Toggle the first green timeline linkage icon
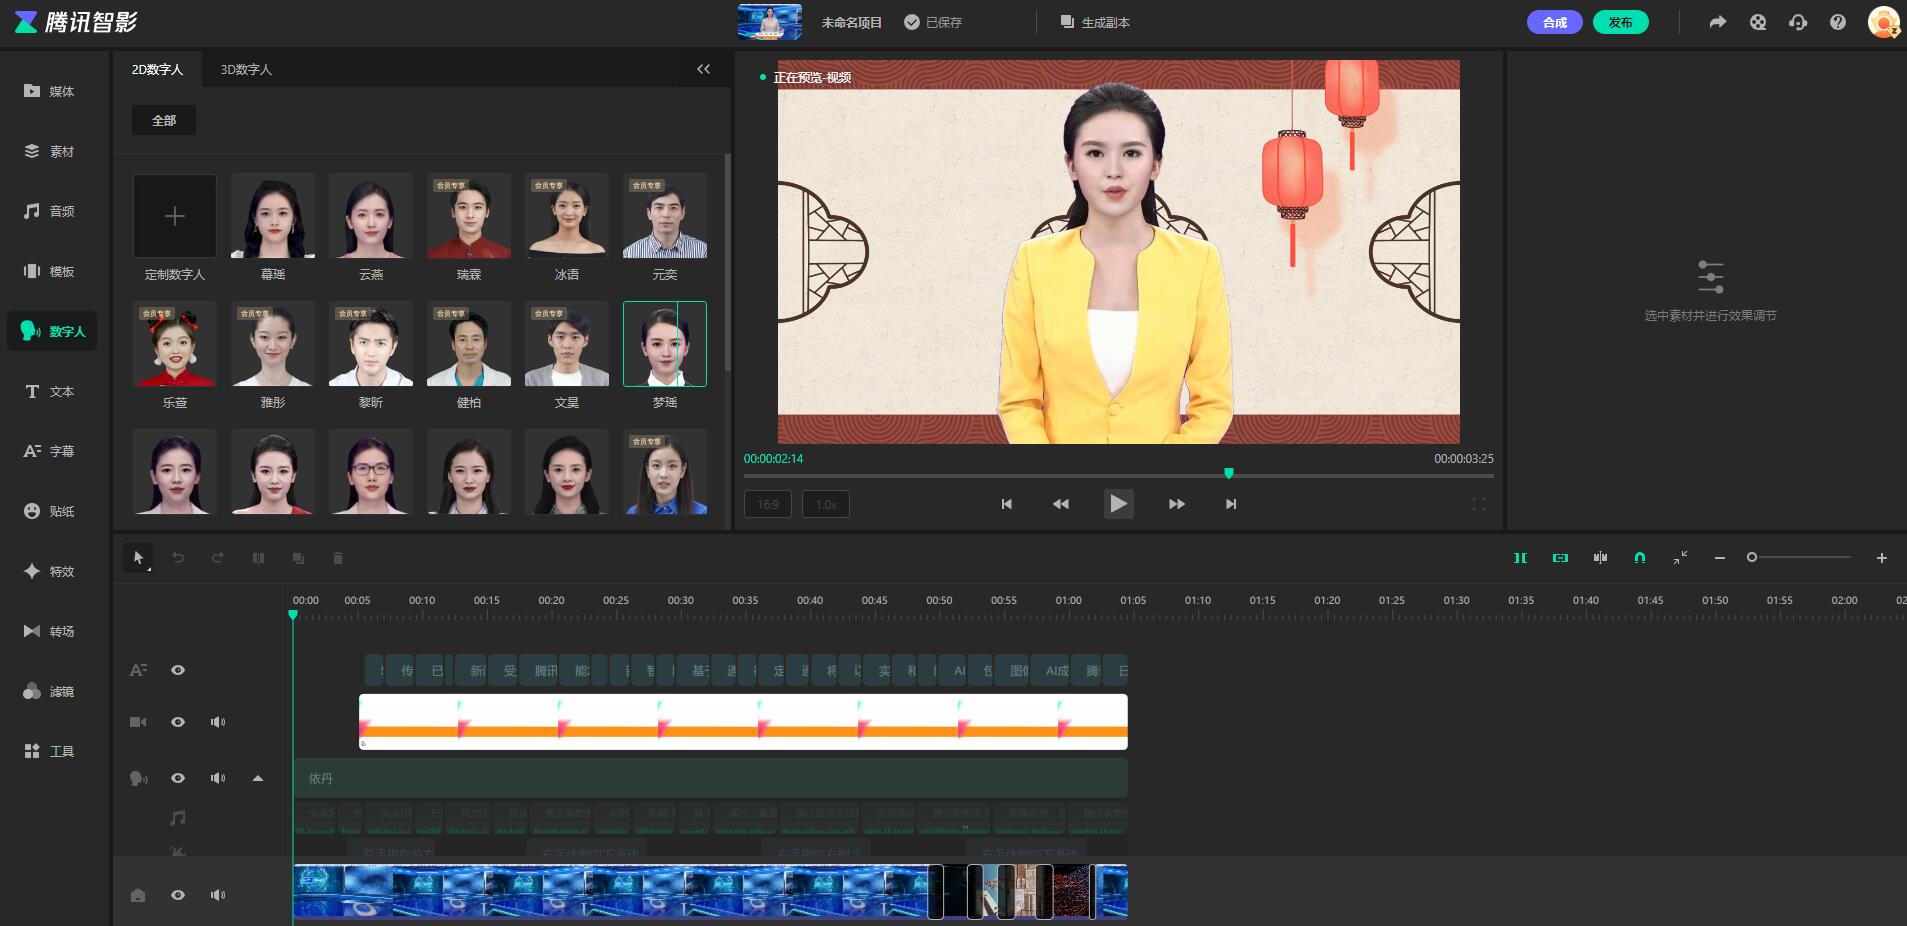 click(x=1520, y=558)
